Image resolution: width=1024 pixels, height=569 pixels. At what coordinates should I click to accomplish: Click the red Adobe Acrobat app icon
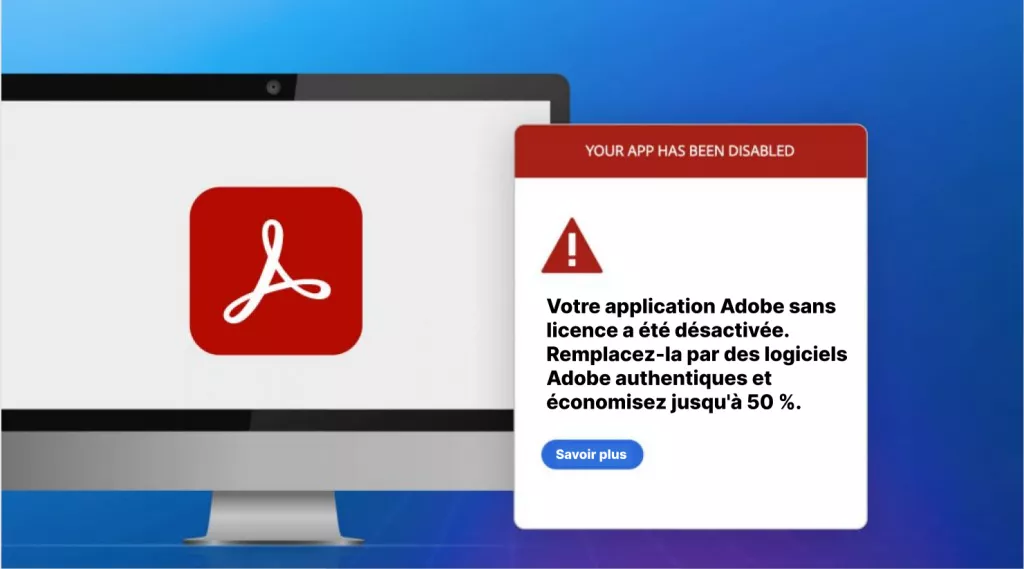(276, 271)
